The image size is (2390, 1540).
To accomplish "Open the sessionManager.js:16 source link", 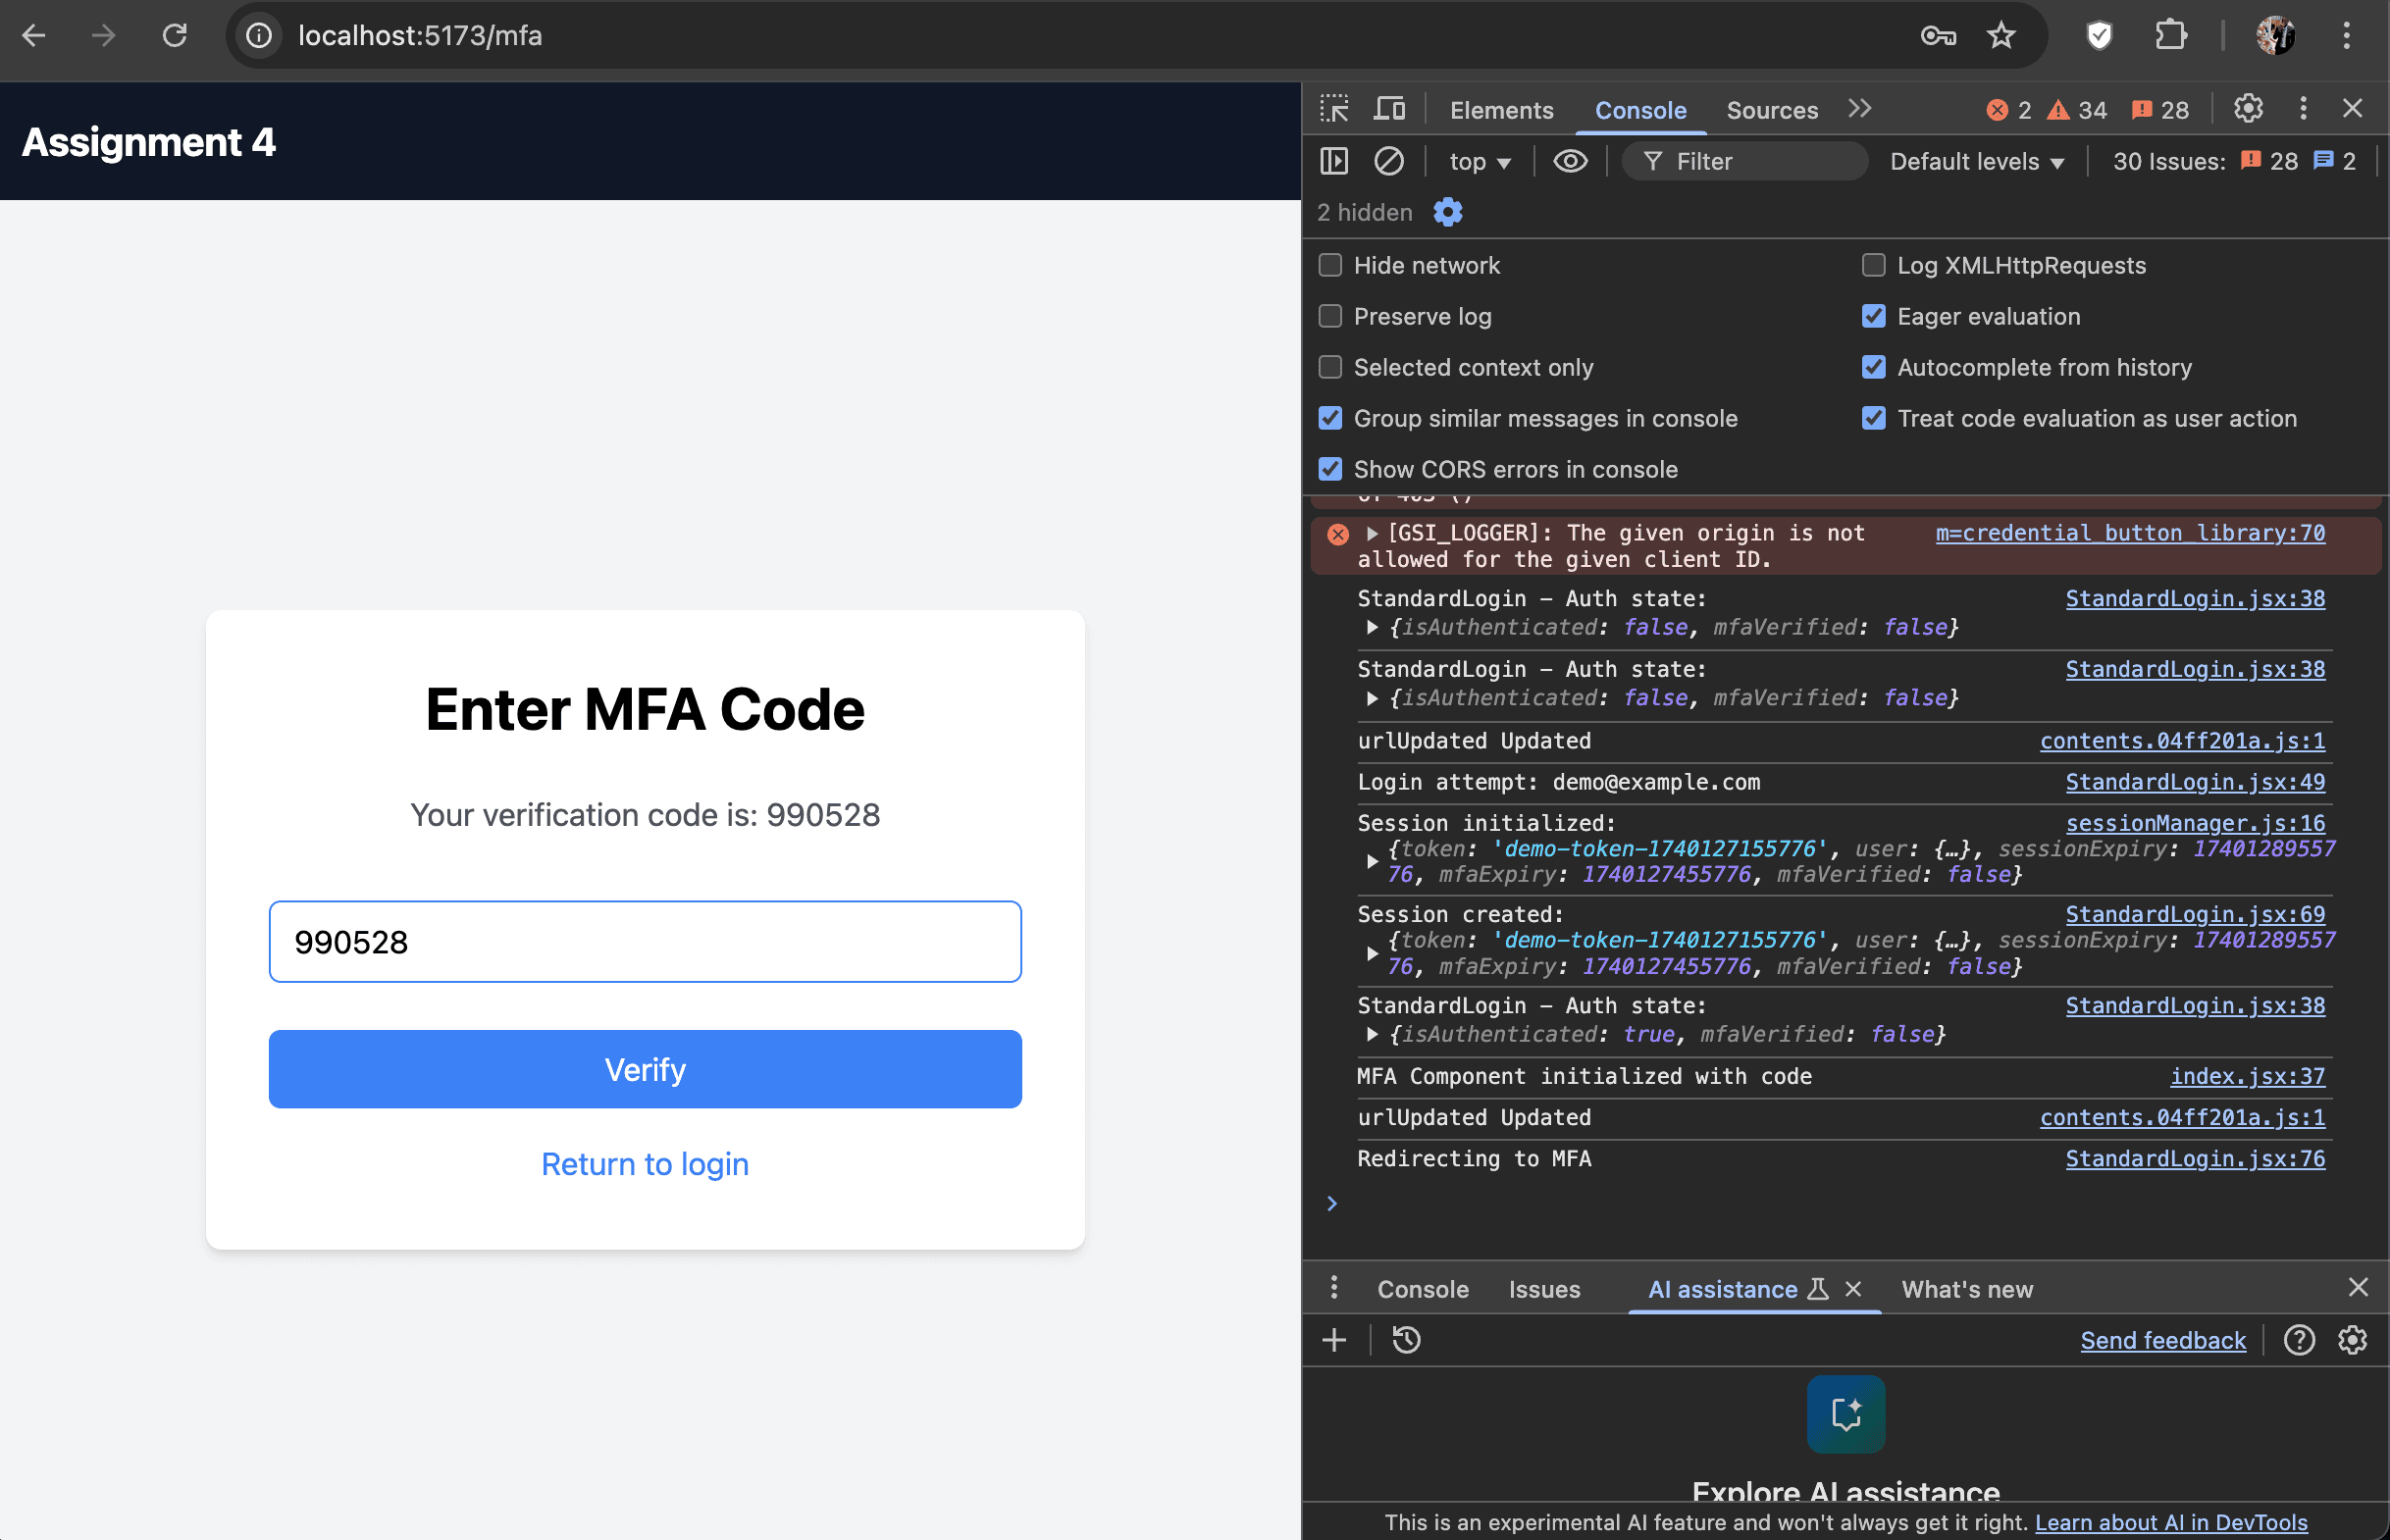I will [x=2195, y=823].
